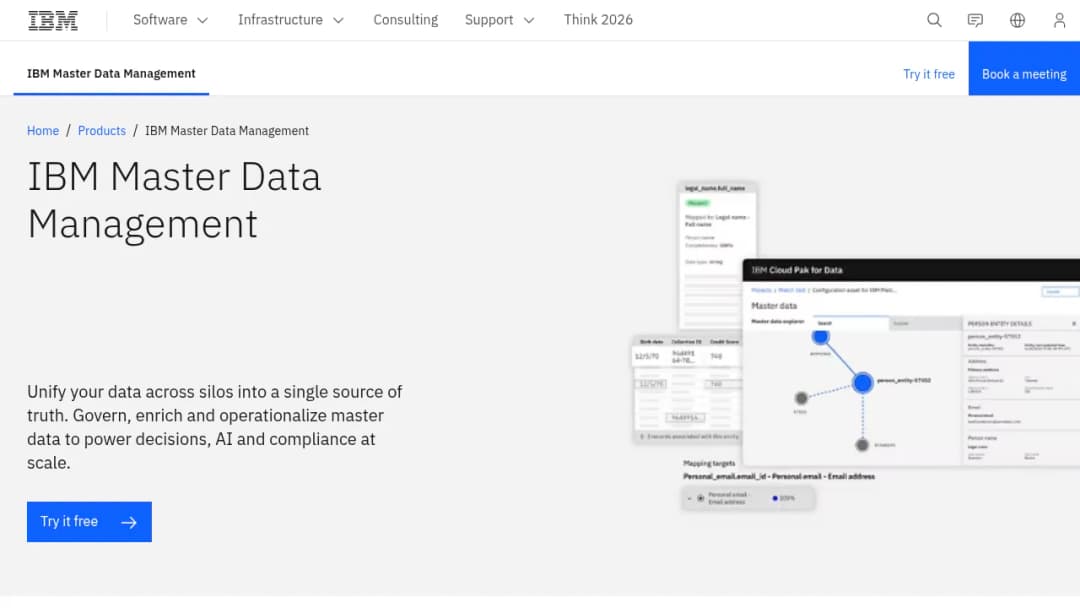Click the IBM Master Data Management heading
Image resolution: width=1080 pixels, height=608 pixels.
[174, 200]
